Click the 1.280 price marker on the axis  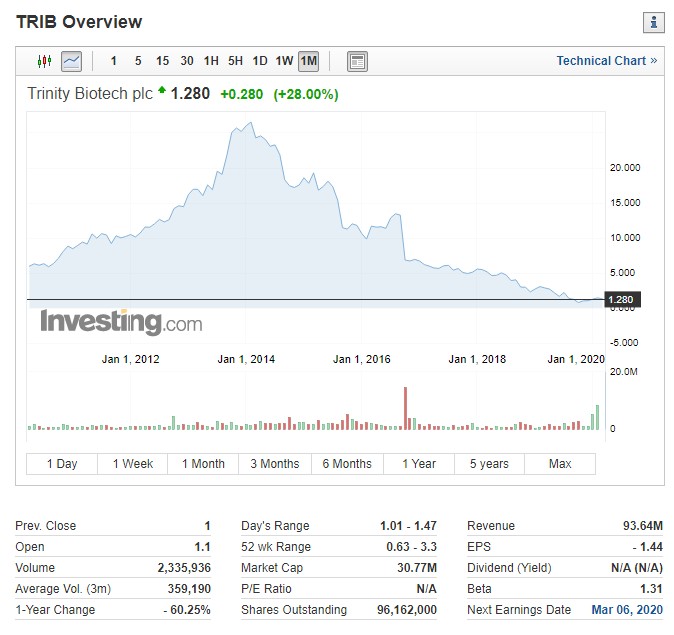tap(622, 299)
